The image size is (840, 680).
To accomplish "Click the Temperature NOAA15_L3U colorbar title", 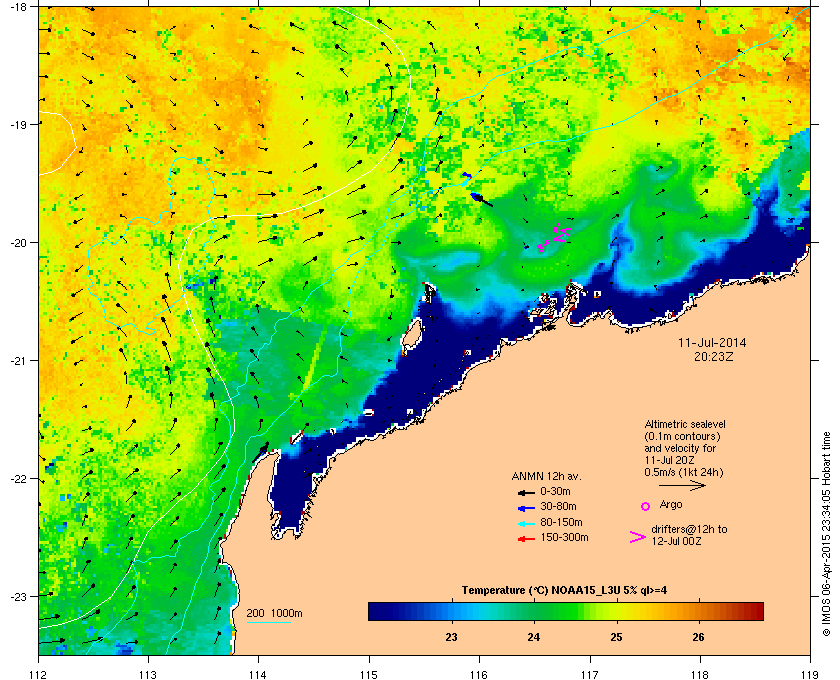I will click(x=564, y=591).
